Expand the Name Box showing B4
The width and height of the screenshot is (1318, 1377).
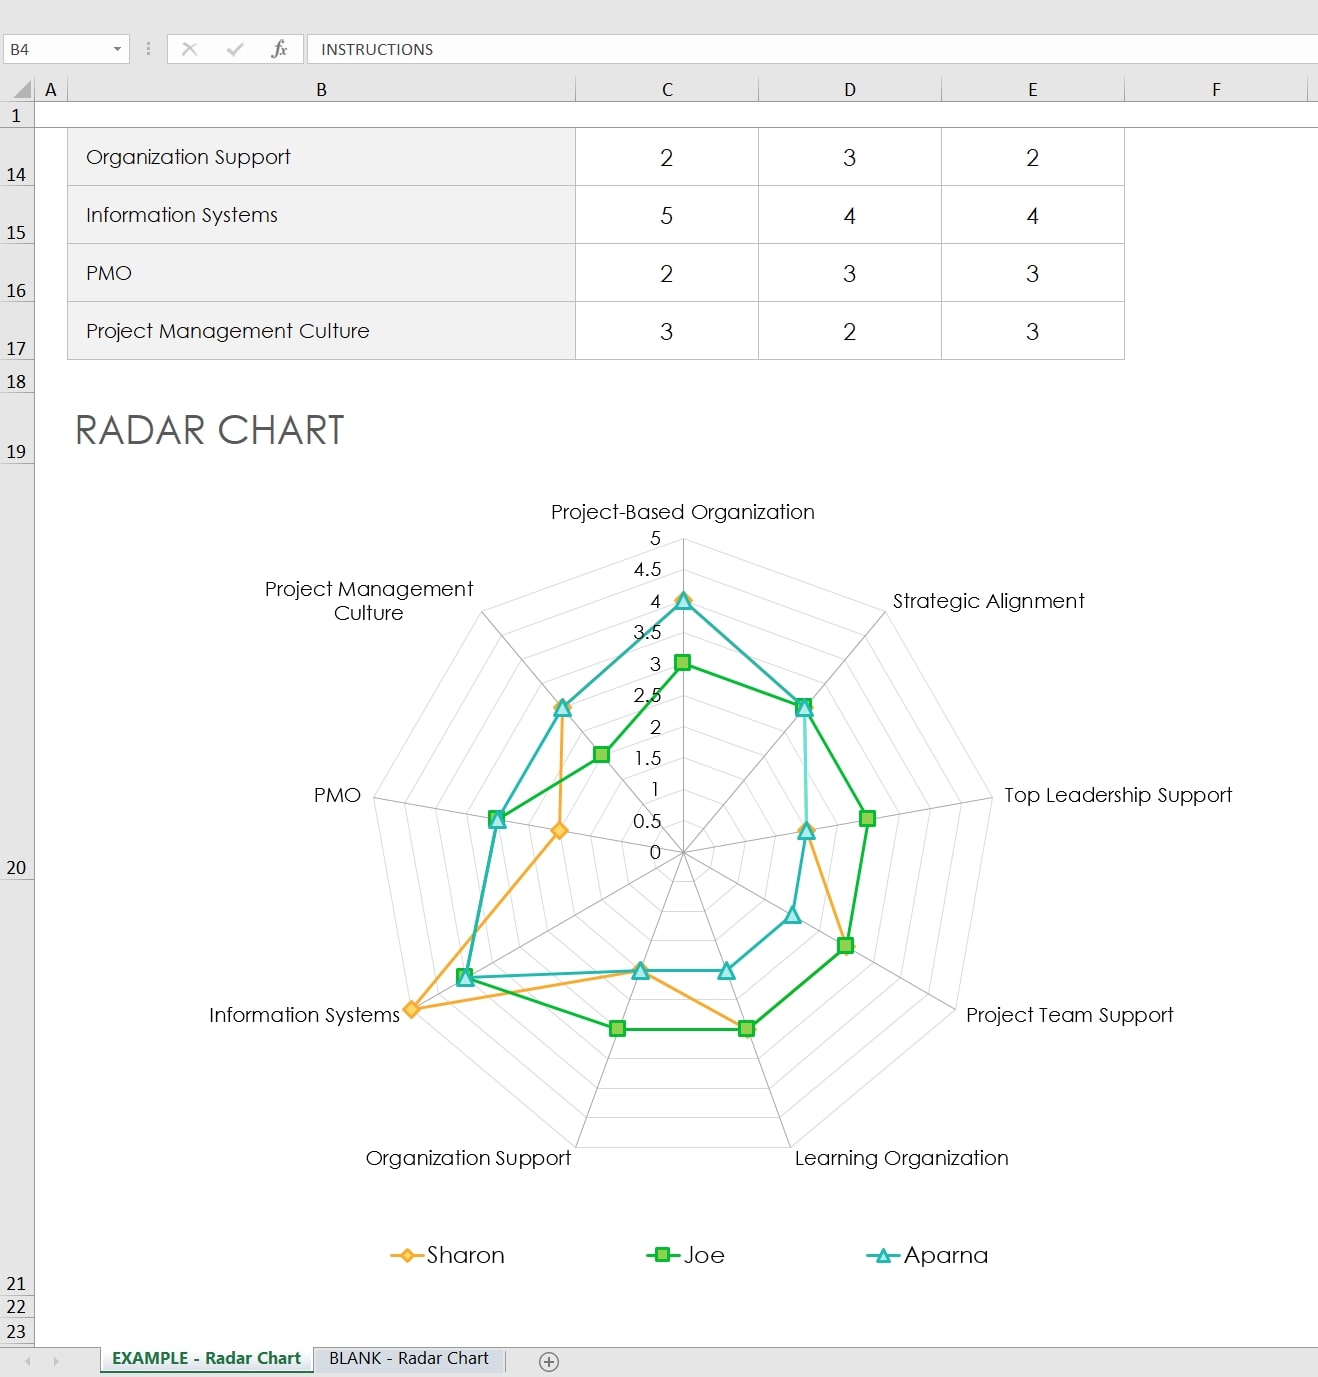click(x=55, y=48)
